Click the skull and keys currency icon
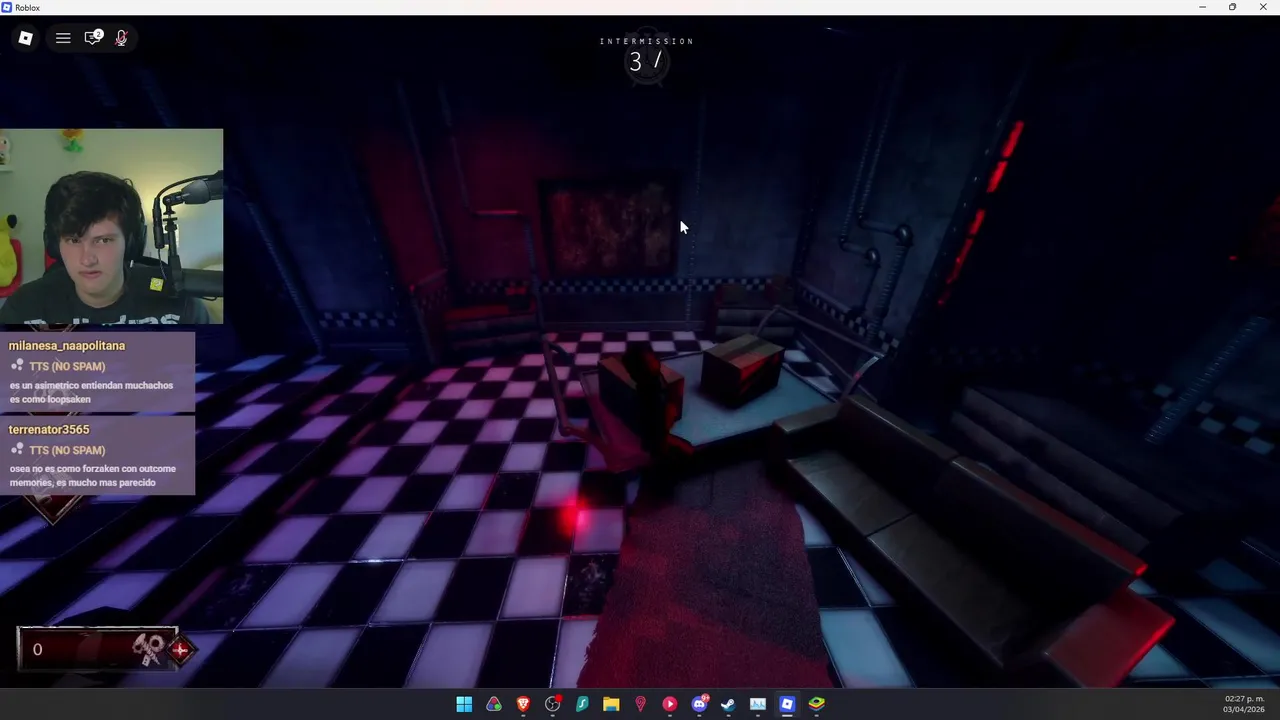This screenshot has height=720, width=1280. 149,649
